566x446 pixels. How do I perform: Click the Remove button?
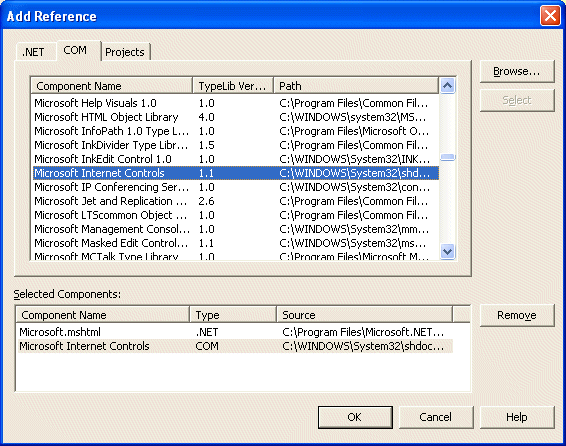point(517,315)
